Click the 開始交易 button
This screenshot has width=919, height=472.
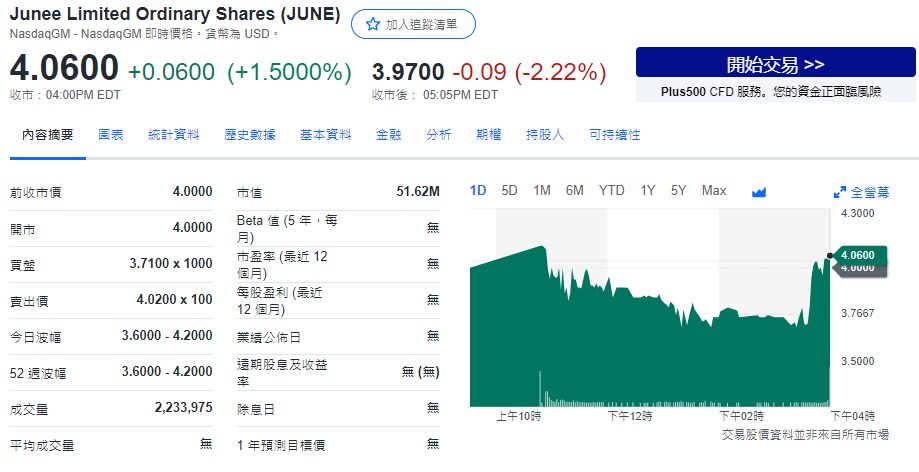click(x=775, y=65)
